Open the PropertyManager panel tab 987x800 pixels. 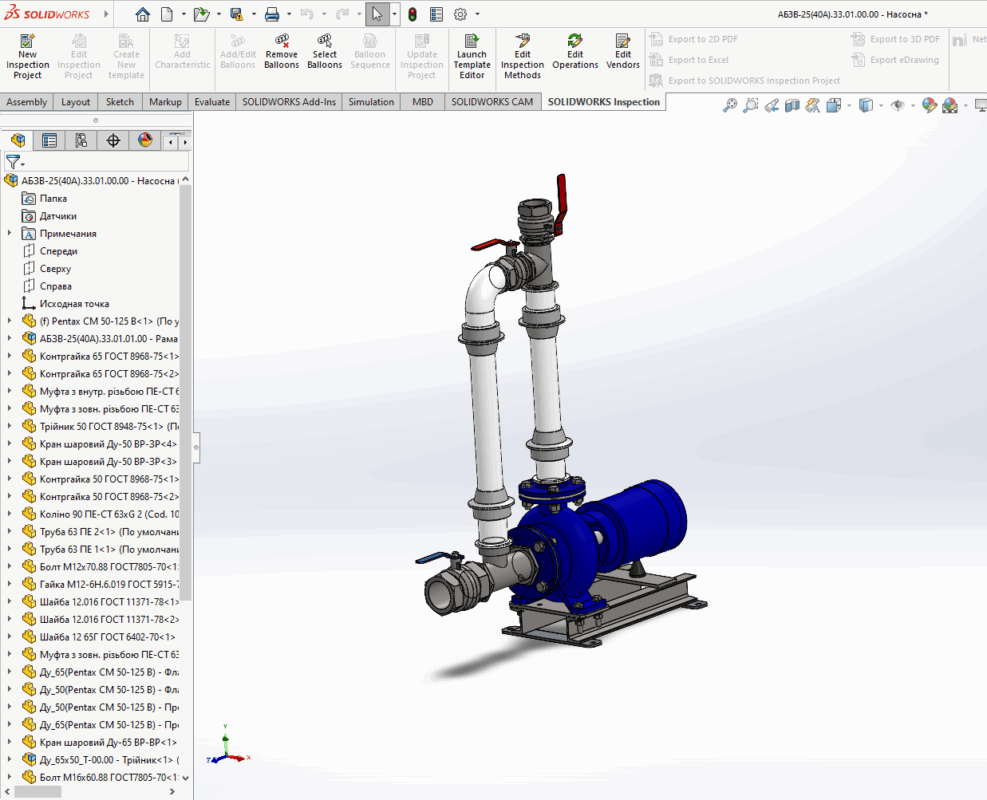pos(49,141)
